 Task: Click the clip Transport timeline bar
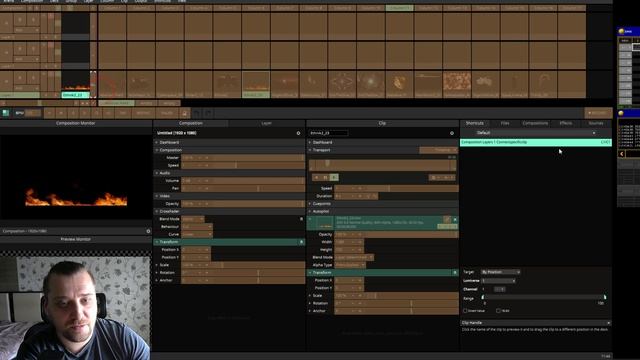pos(383,165)
